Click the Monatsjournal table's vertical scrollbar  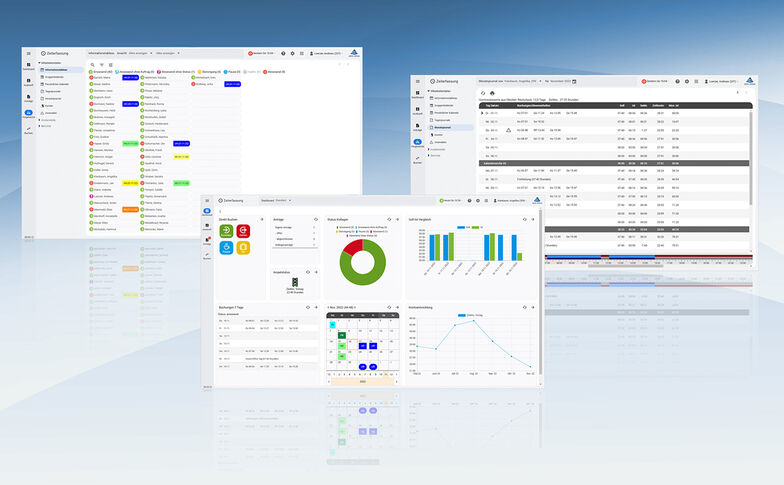pyautogui.click(x=750, y=150)
